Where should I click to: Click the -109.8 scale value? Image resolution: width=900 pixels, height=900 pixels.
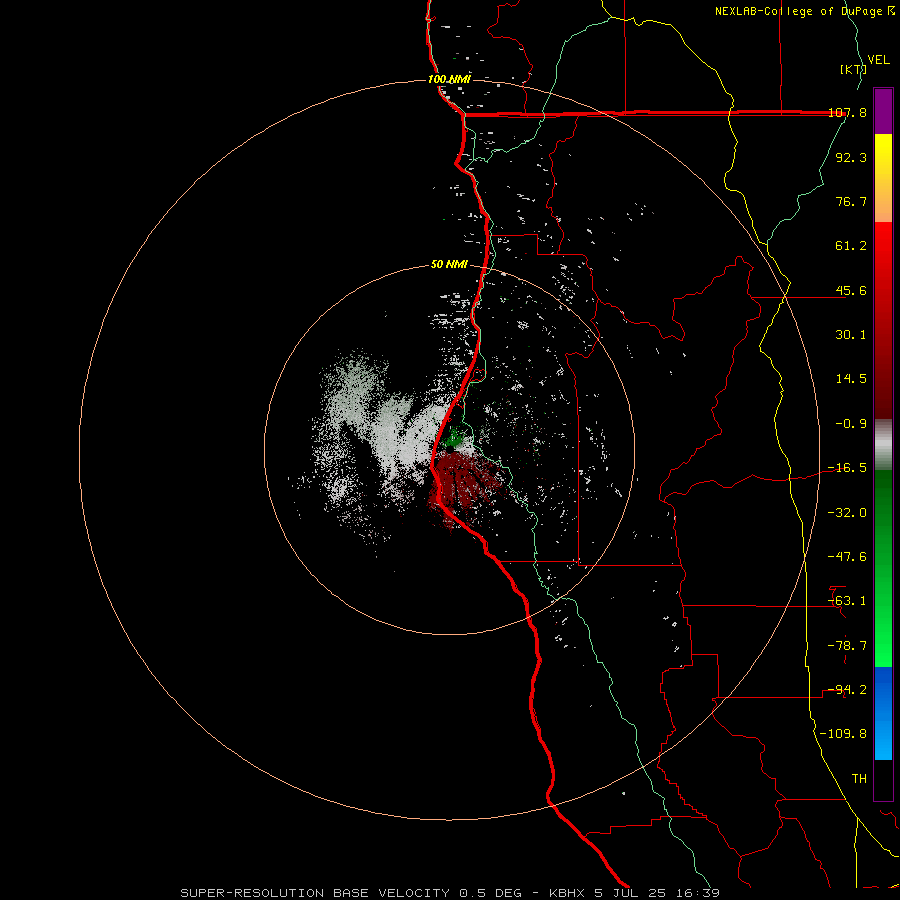click(x=843, y=734)
